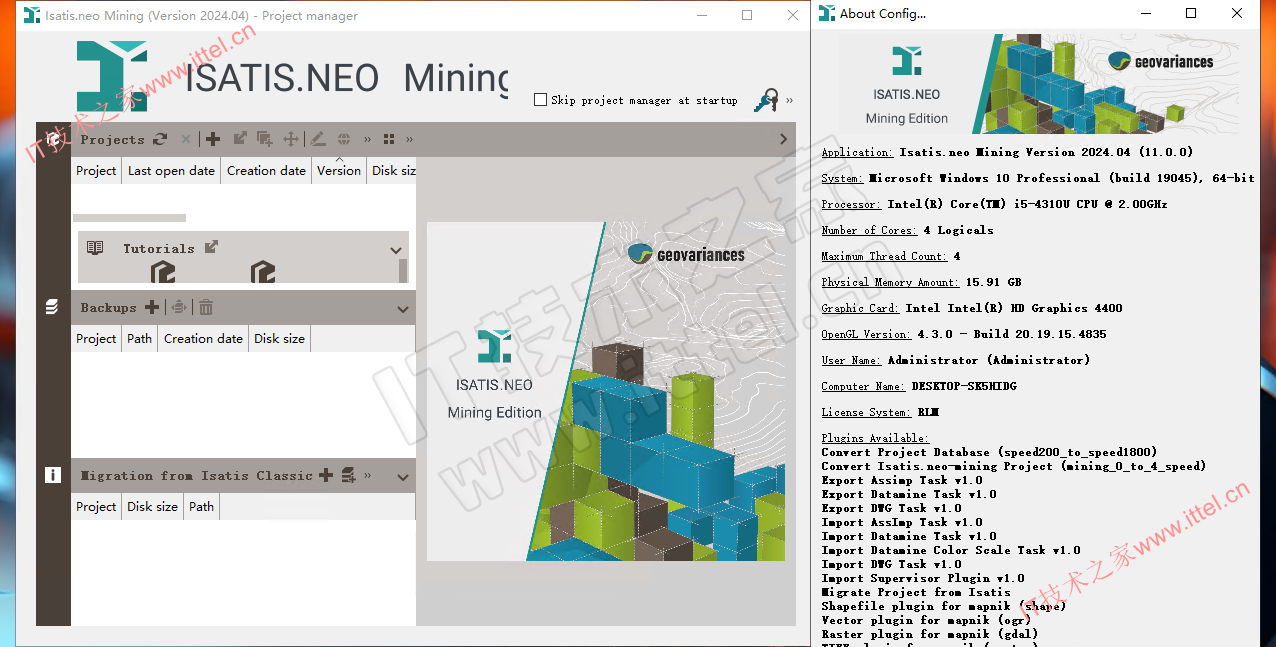Click Disk size header in Migration table

[152, 506]
